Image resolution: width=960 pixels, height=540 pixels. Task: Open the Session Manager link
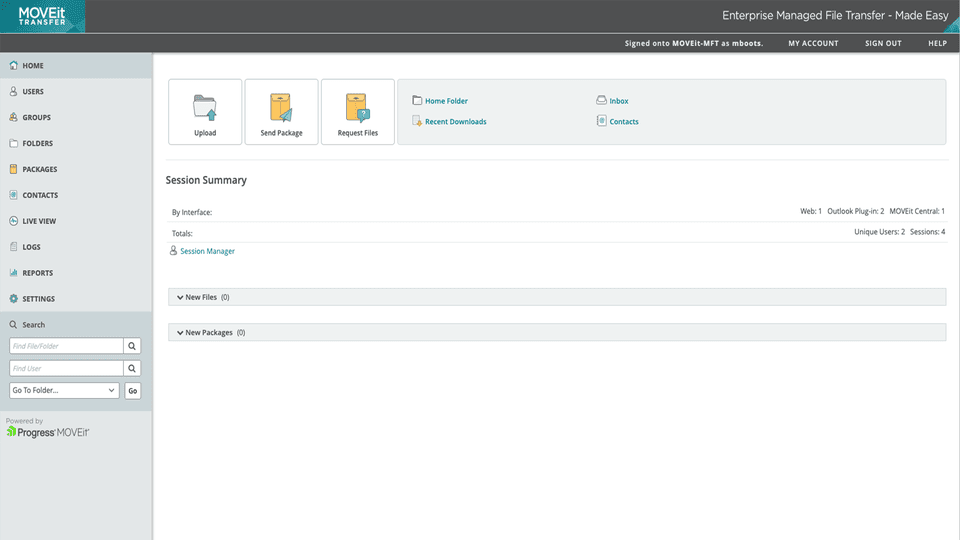[x=207, y=251]
